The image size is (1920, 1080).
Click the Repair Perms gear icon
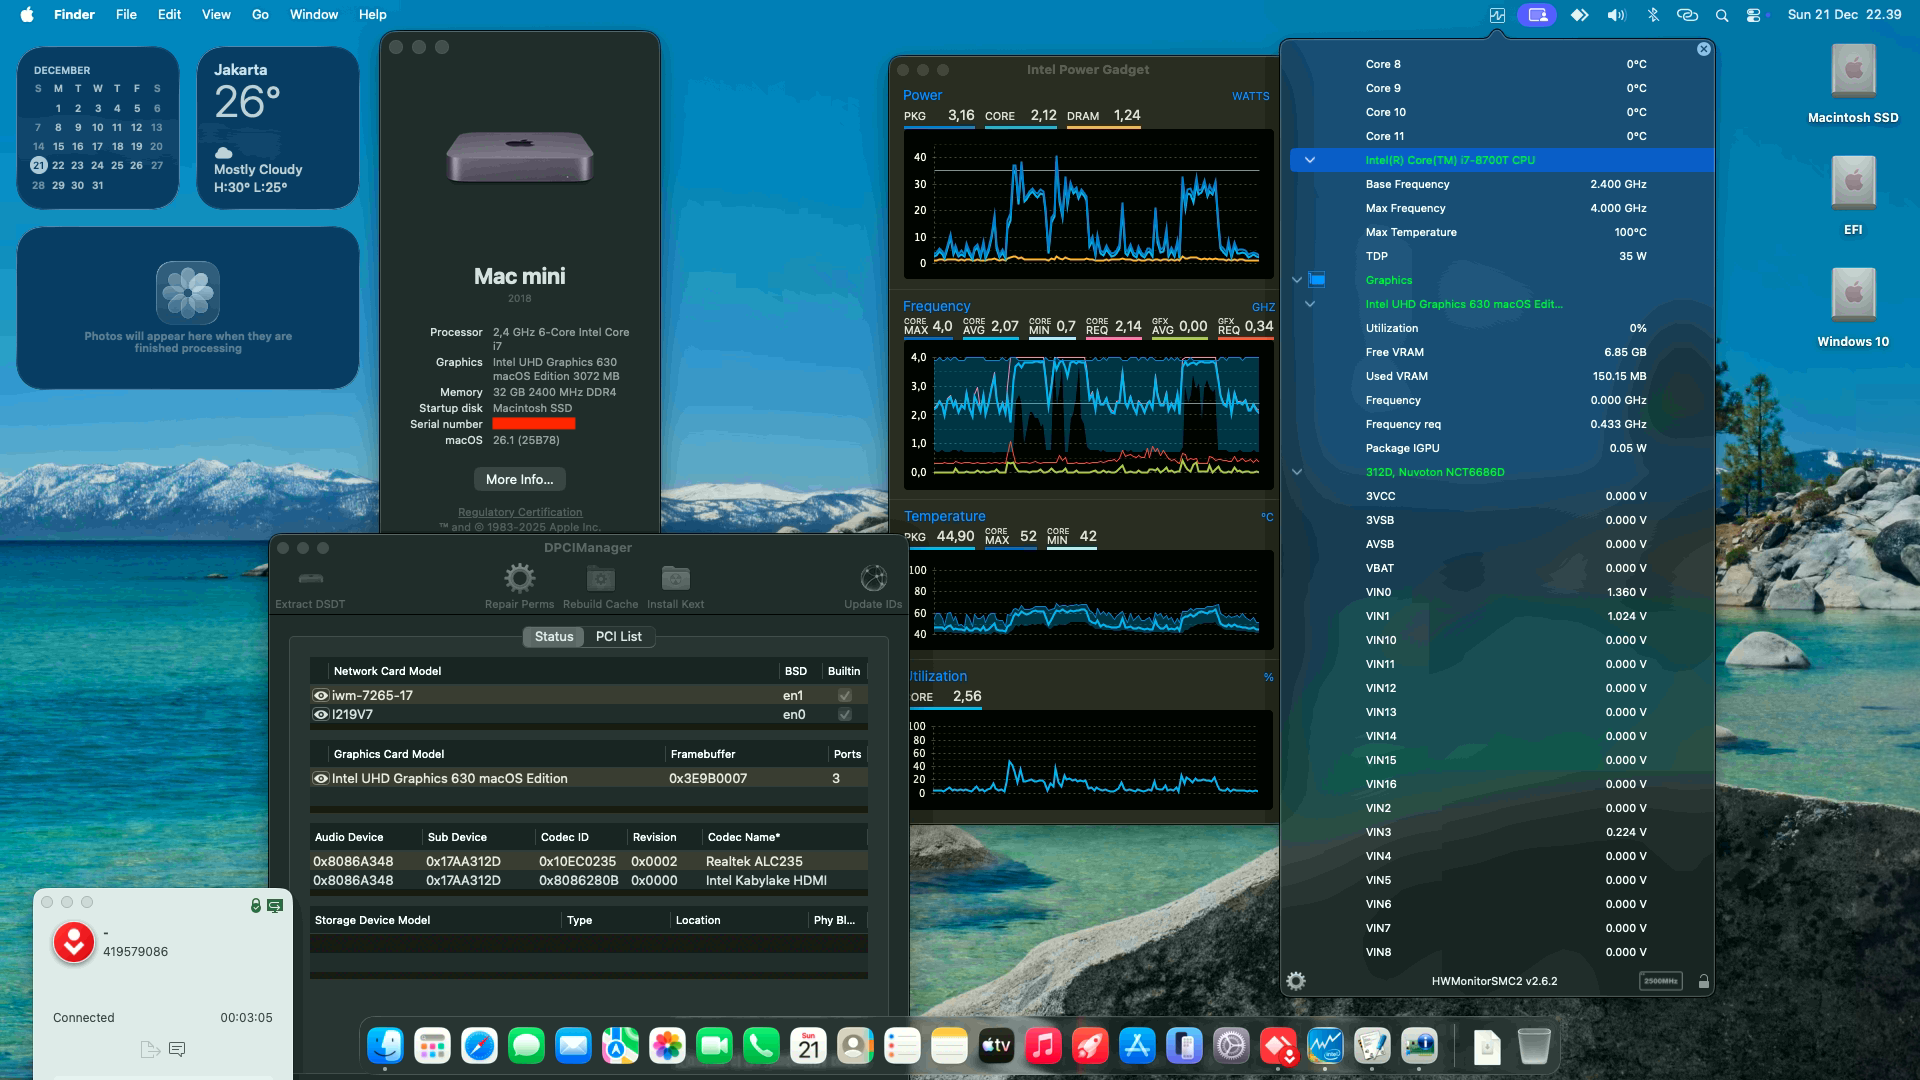coord(518,578)
